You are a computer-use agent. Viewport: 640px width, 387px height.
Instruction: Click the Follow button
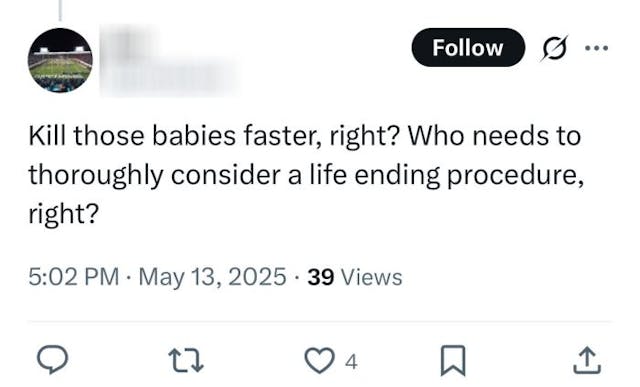[x=468, y=47]
